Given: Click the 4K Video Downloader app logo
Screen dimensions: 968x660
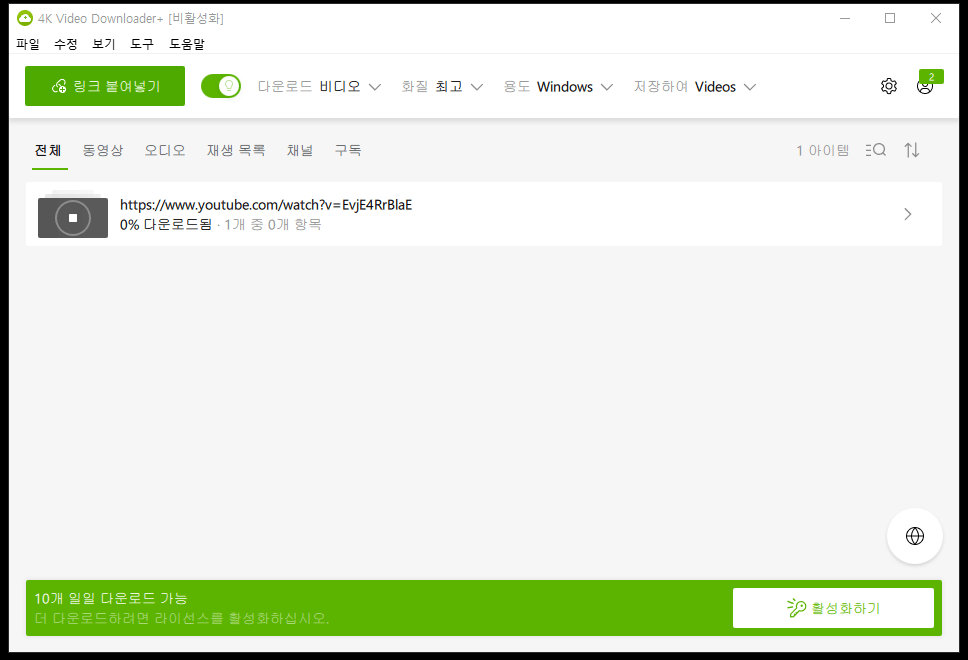Looking at the screenshot, I should click(x=25, y=19).
